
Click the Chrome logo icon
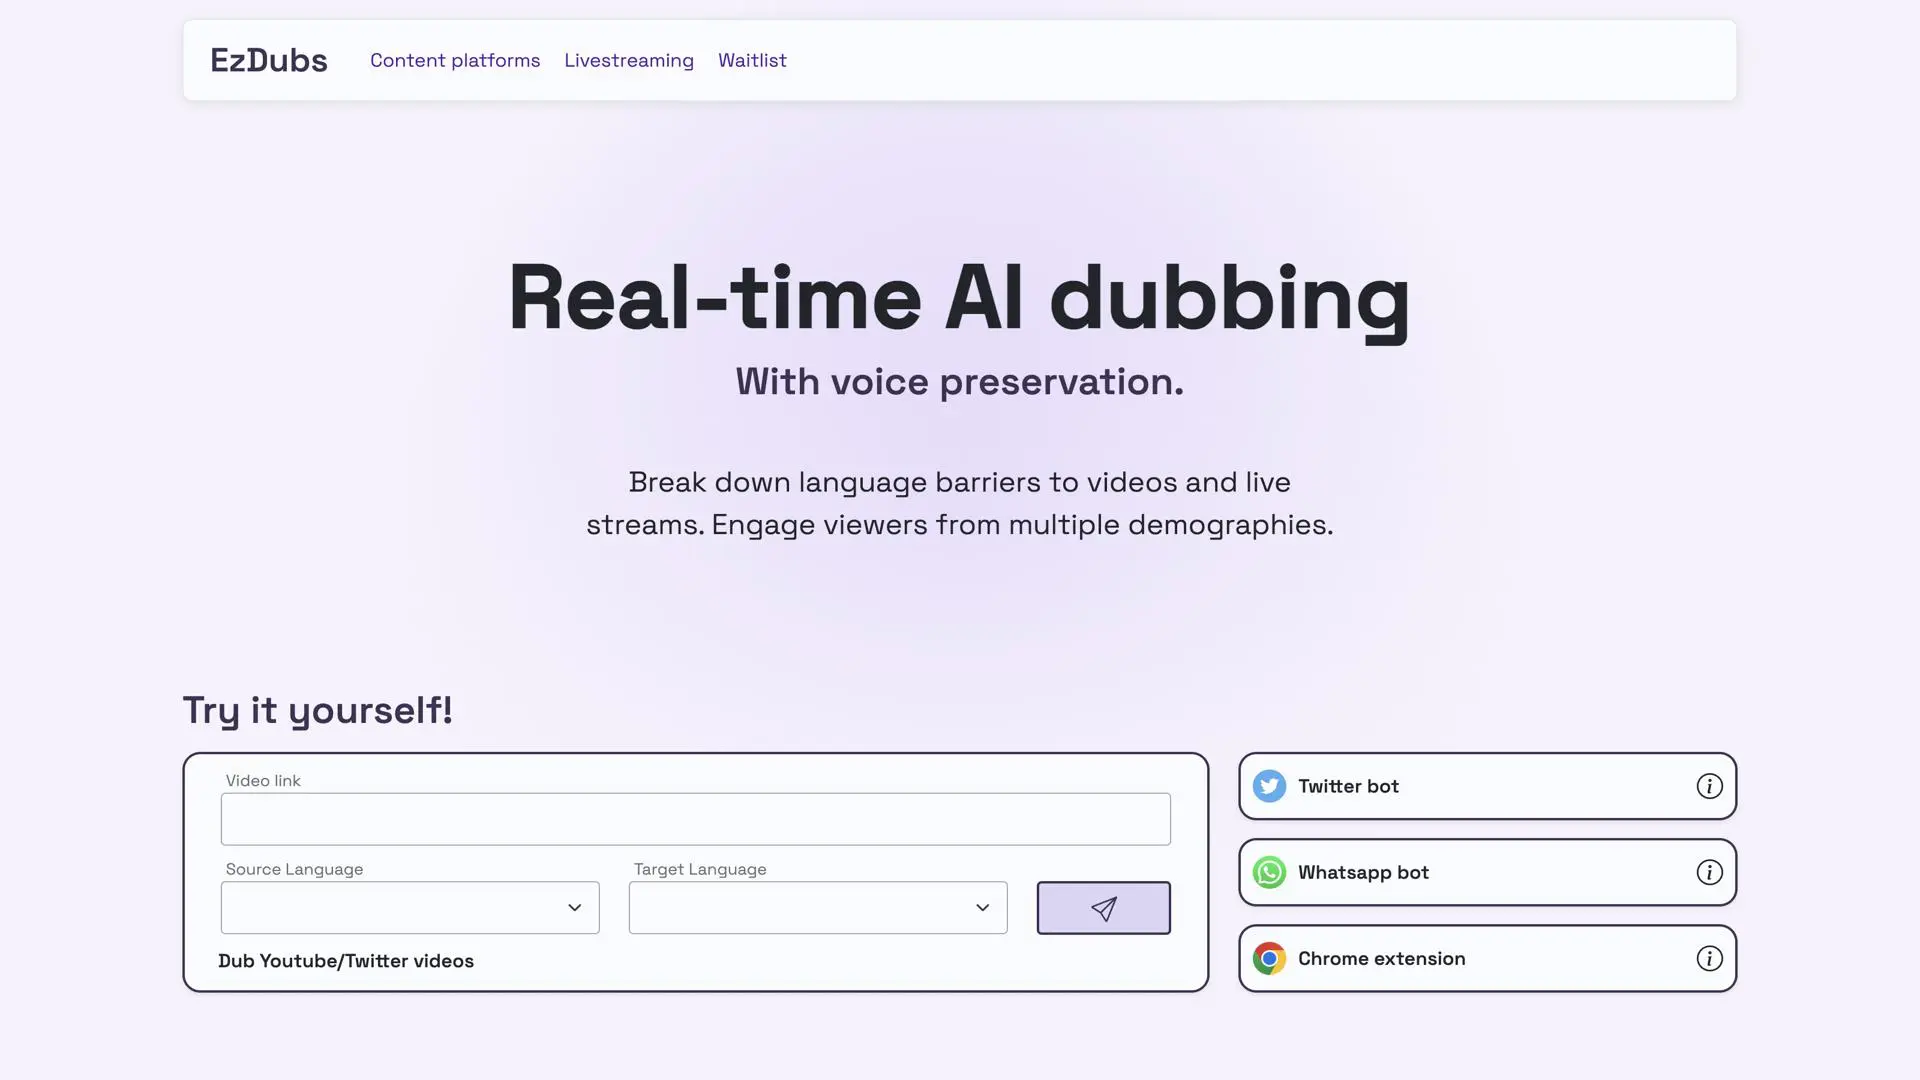1269,958
